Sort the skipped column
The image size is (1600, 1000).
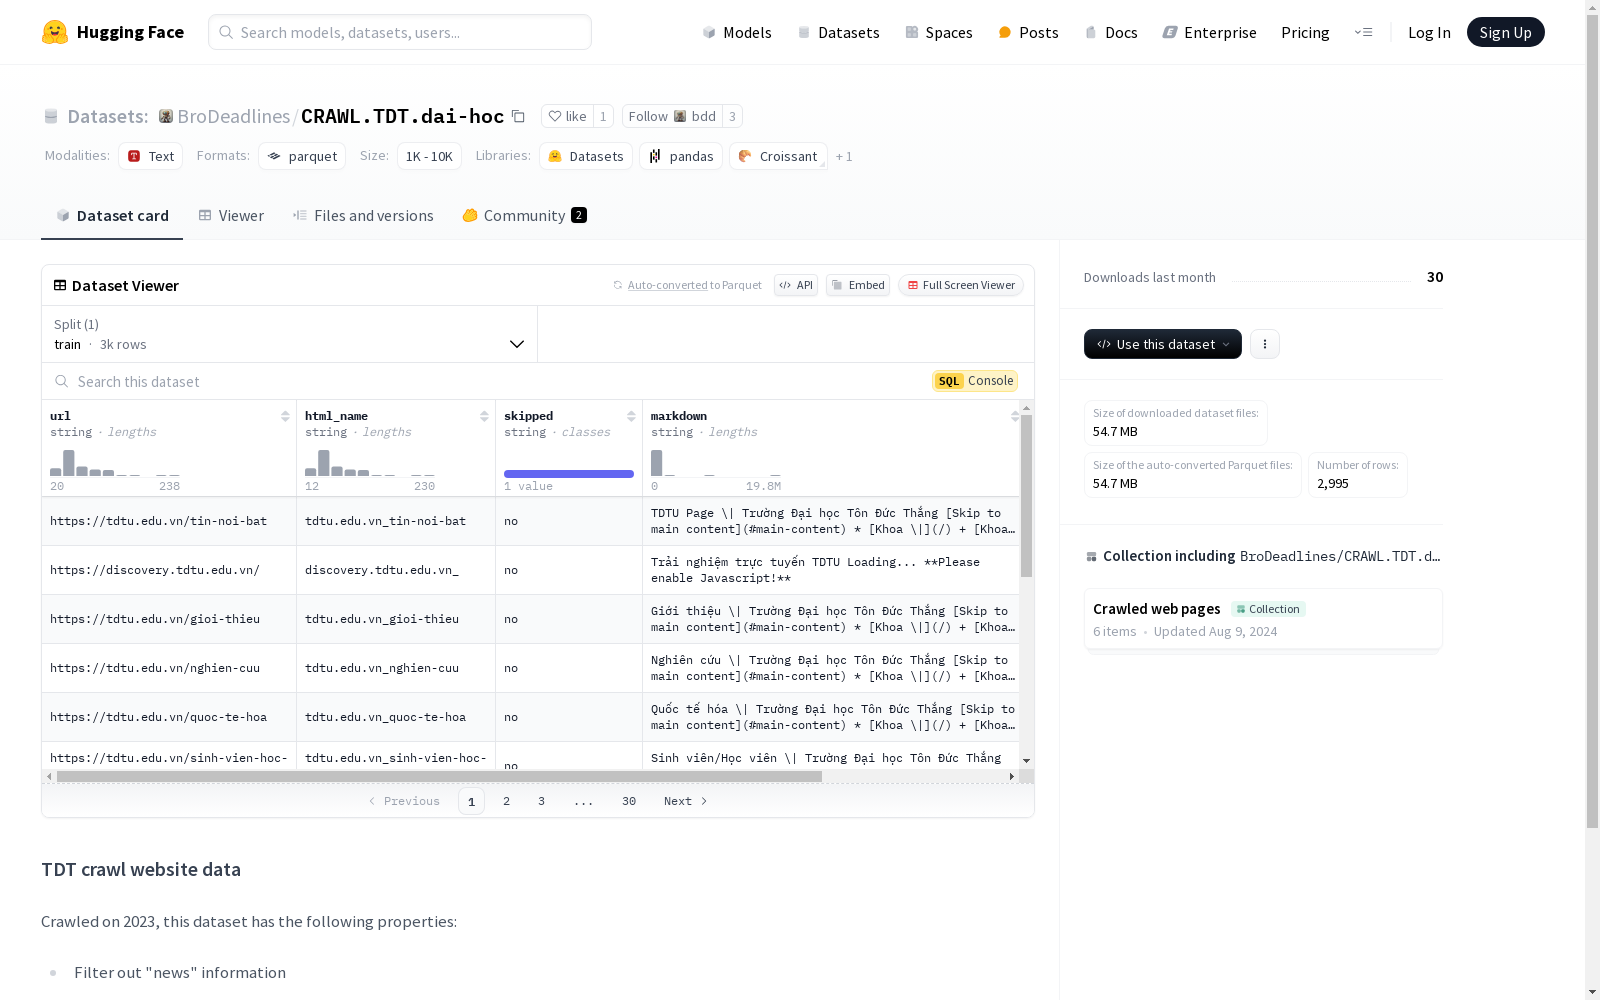pos(631,416)
